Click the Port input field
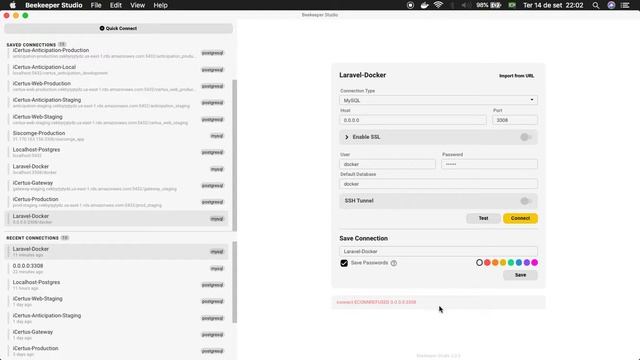Image resolution: width=640 pixels, height=360 pixels. tap(515, 120)
